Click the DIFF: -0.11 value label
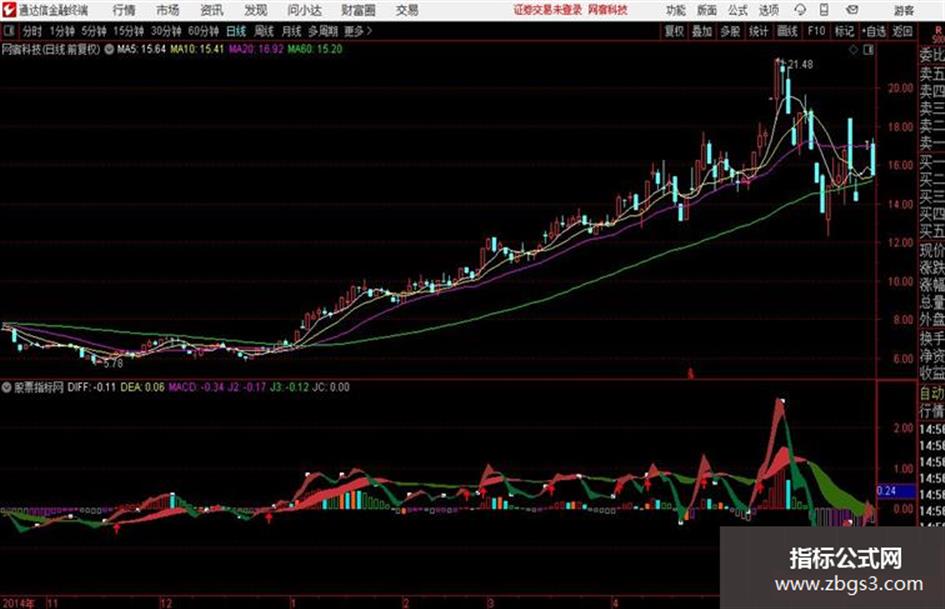The height and width of the screenshot is (609, 945). (x=92, y=387)
